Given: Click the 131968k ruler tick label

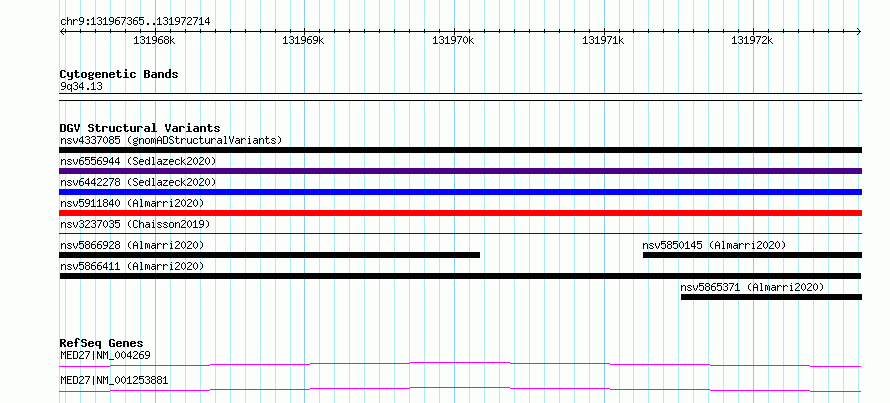Looking at the screenshot, I should point(154,41).
